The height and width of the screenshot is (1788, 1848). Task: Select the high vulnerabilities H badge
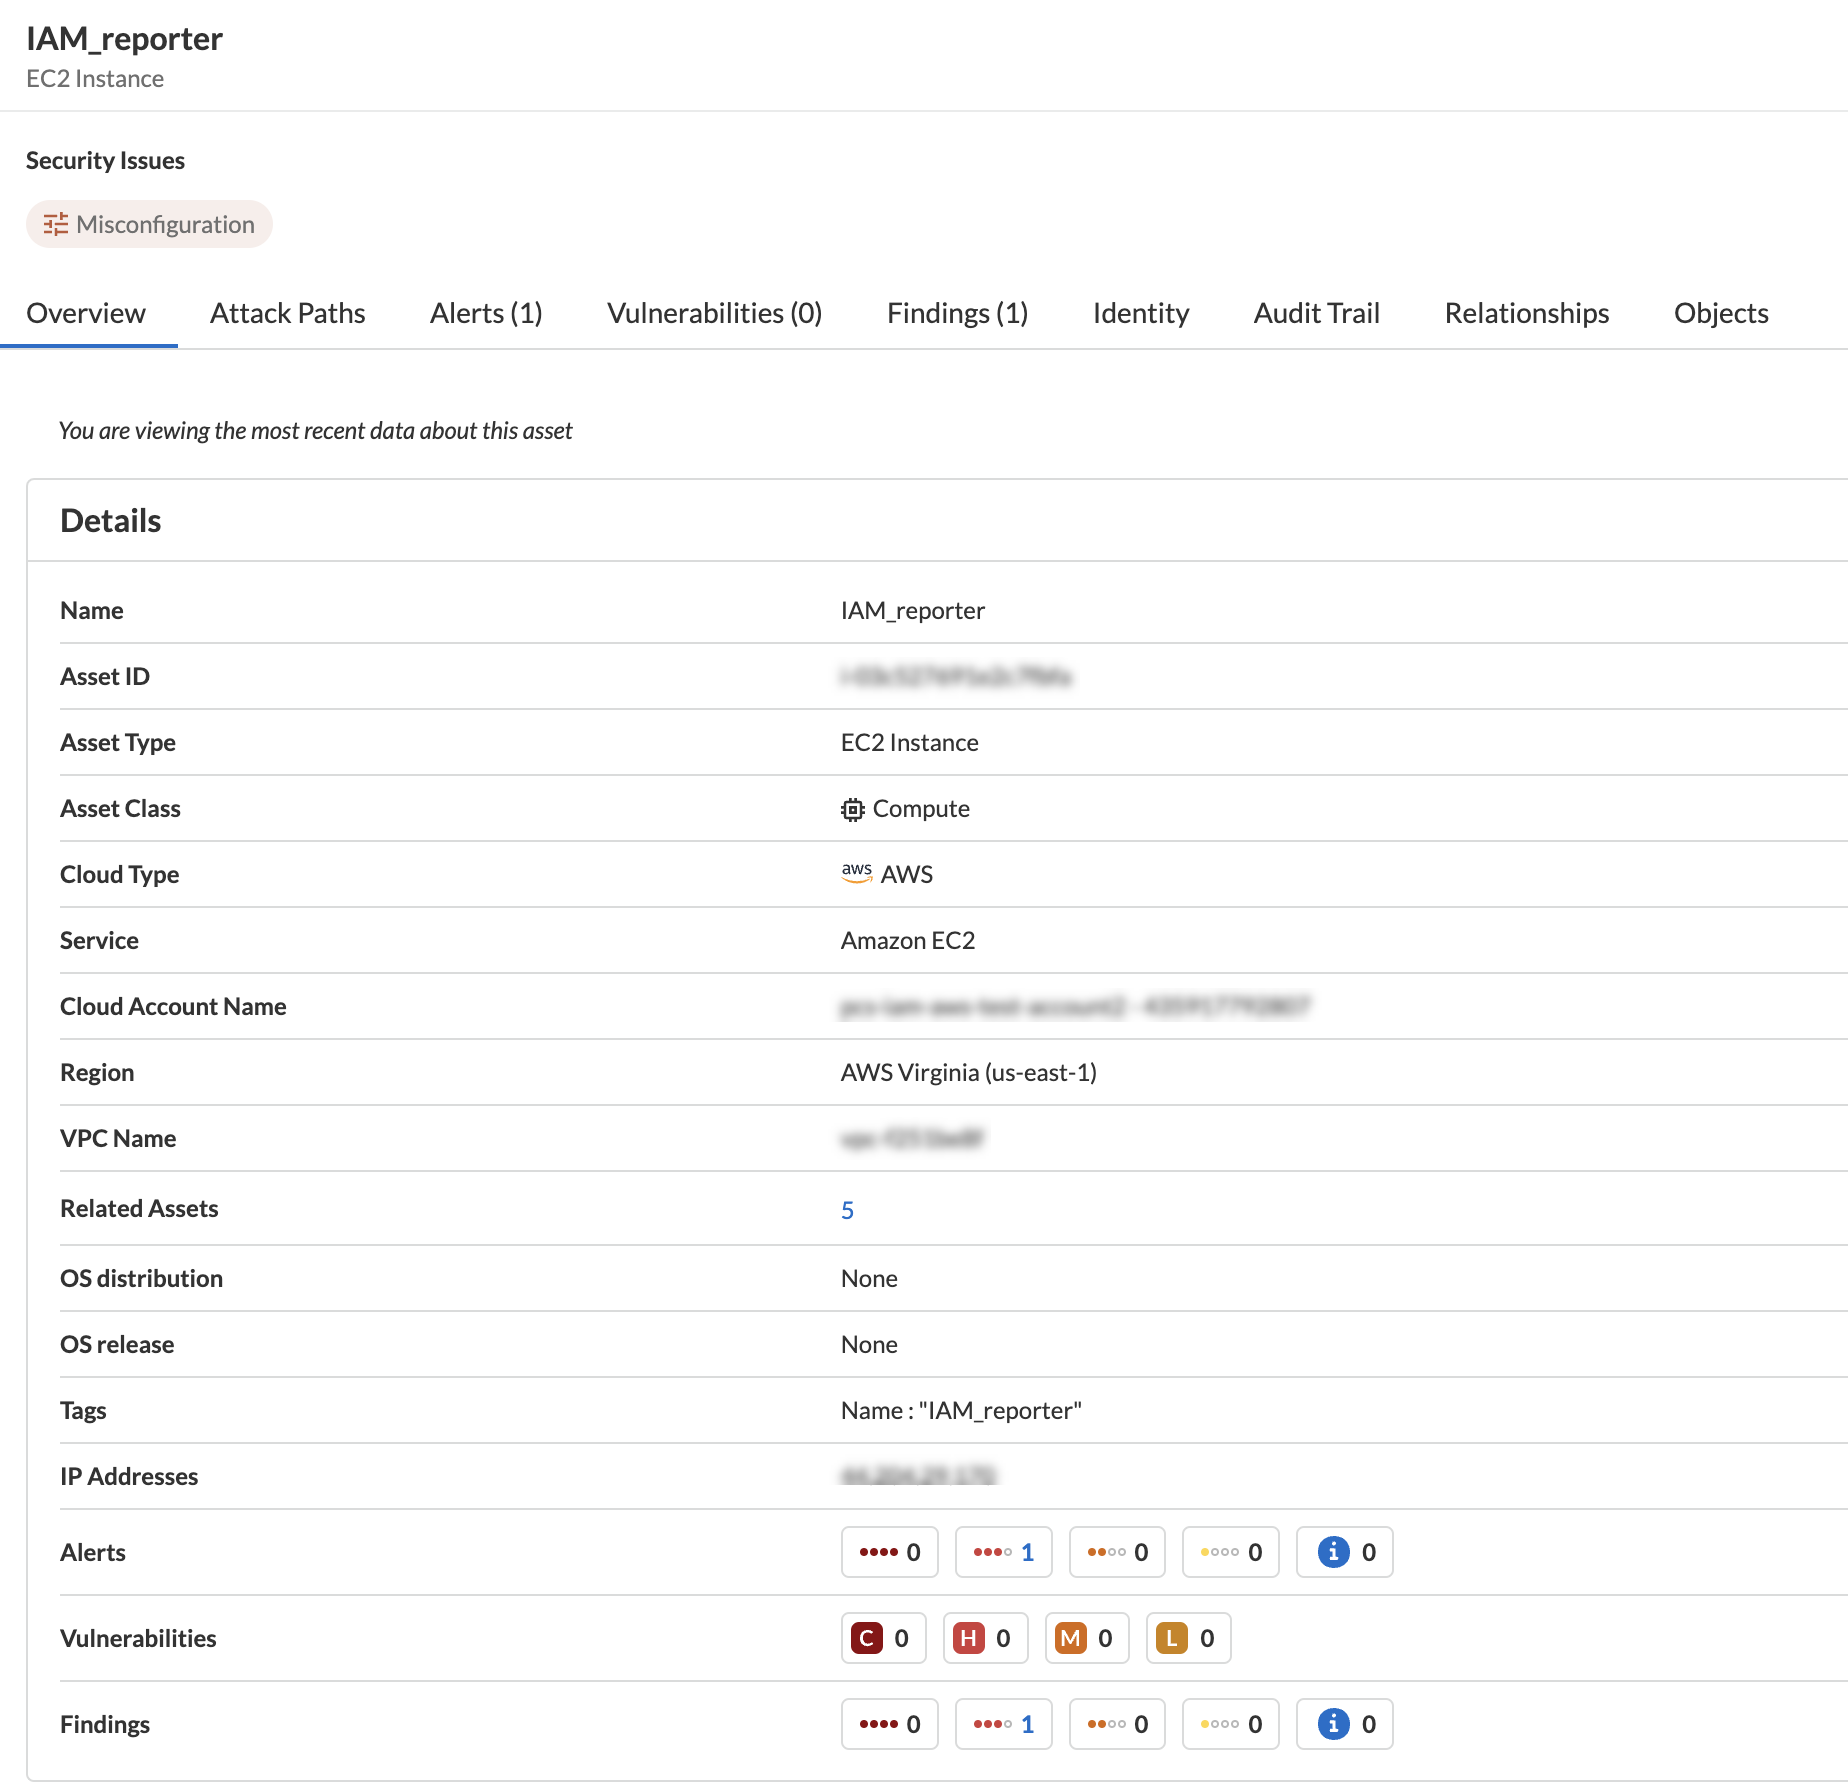pos(969,1638)
